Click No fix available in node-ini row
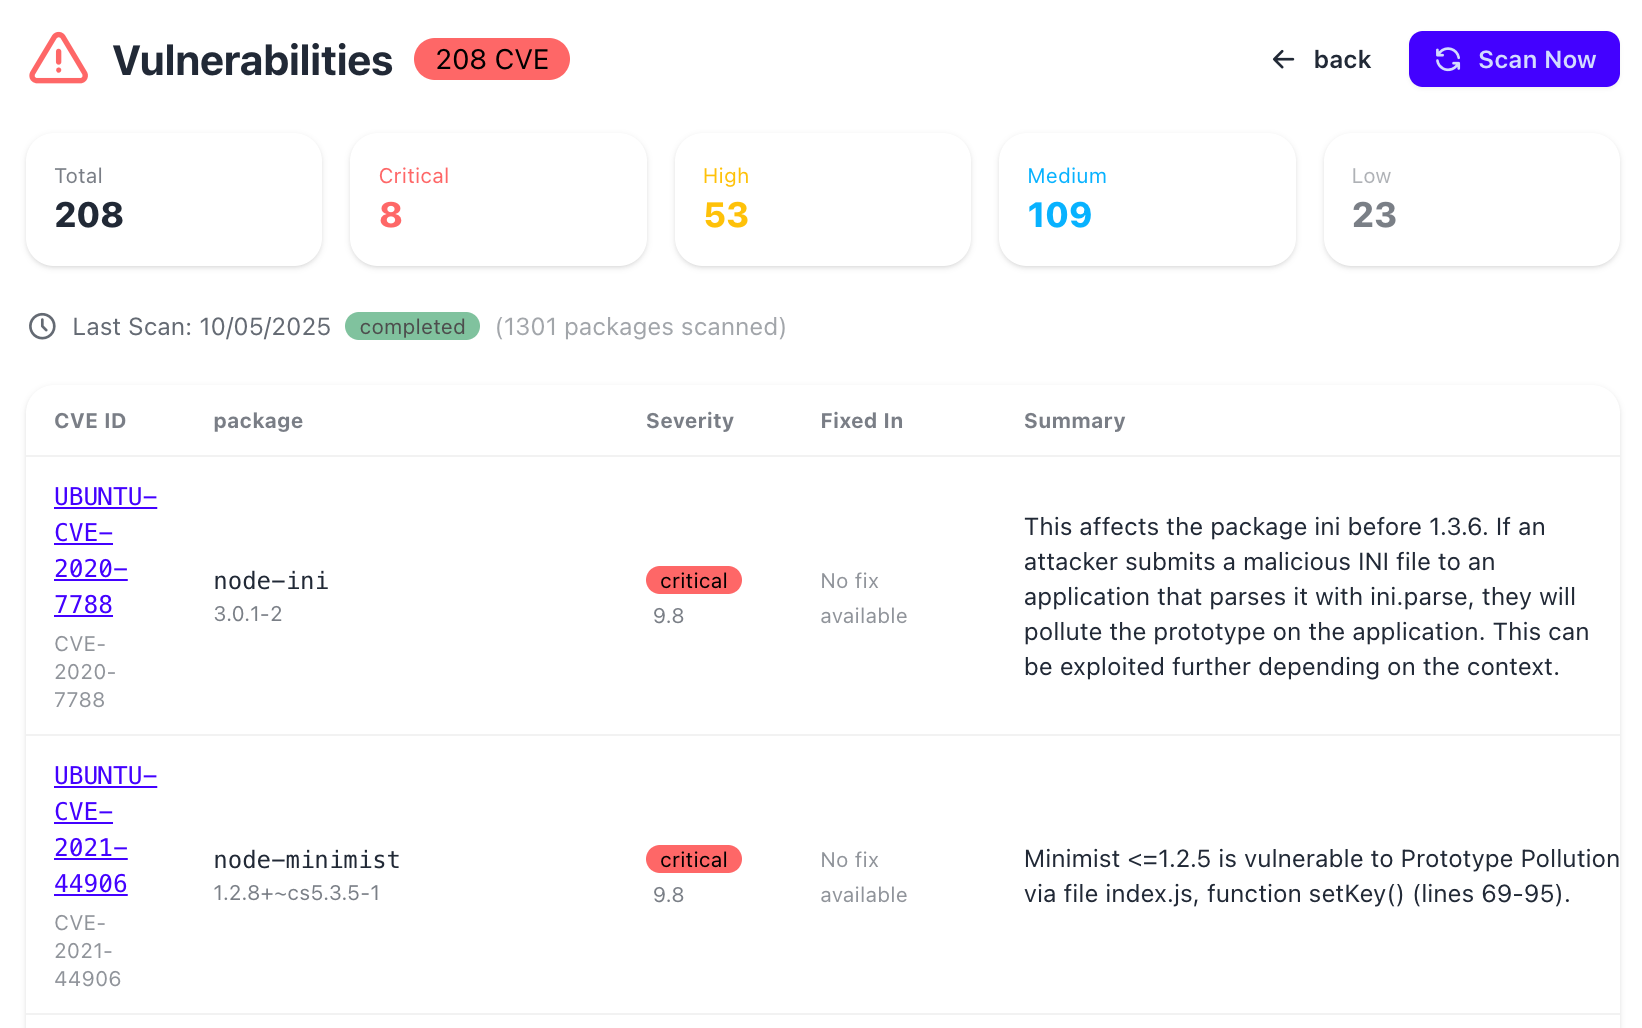The height and width of the screenshot is (1028, 1642). [864, 598]
